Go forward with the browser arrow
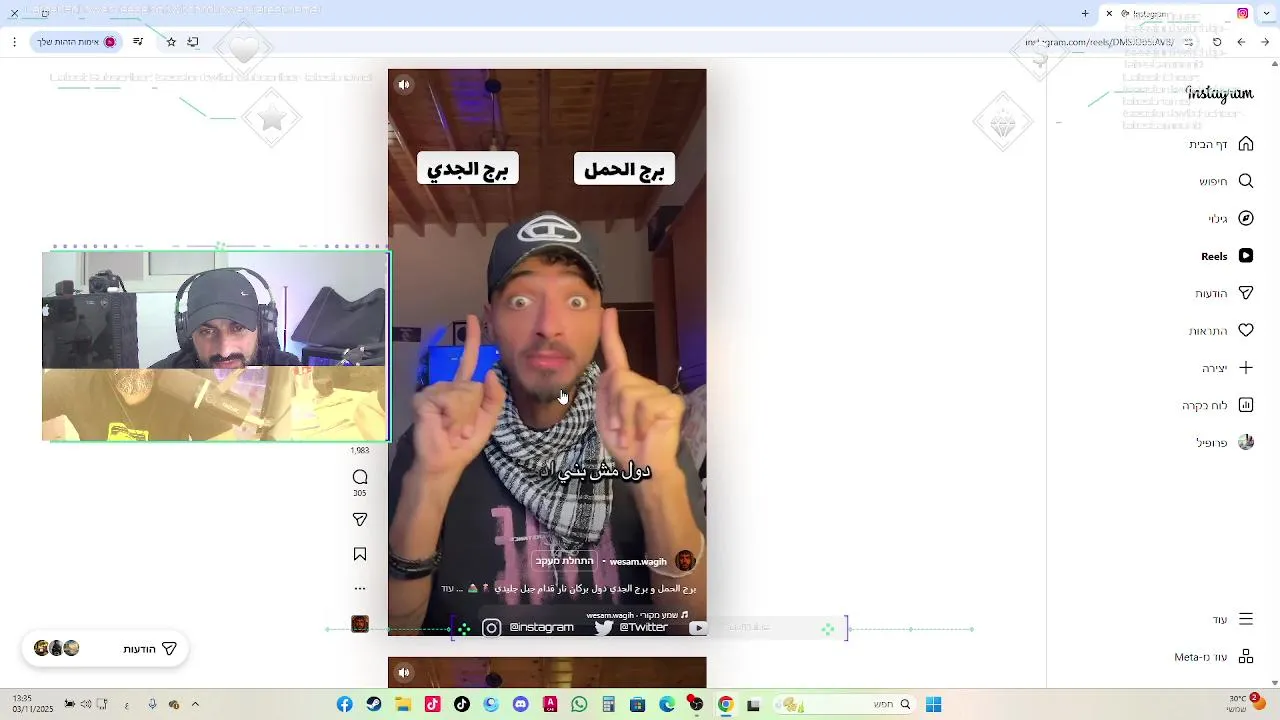The width and height of the screenshot is (1280, 720). click(x=1241, y=42)
